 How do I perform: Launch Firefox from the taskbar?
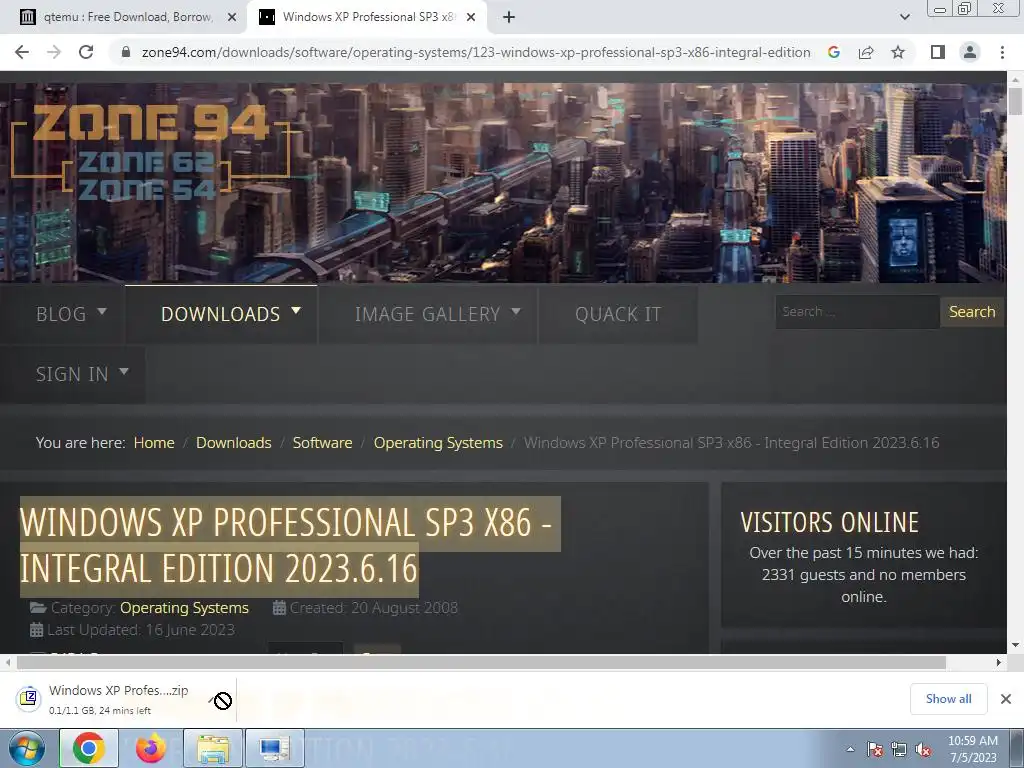(x=151, y=748)
